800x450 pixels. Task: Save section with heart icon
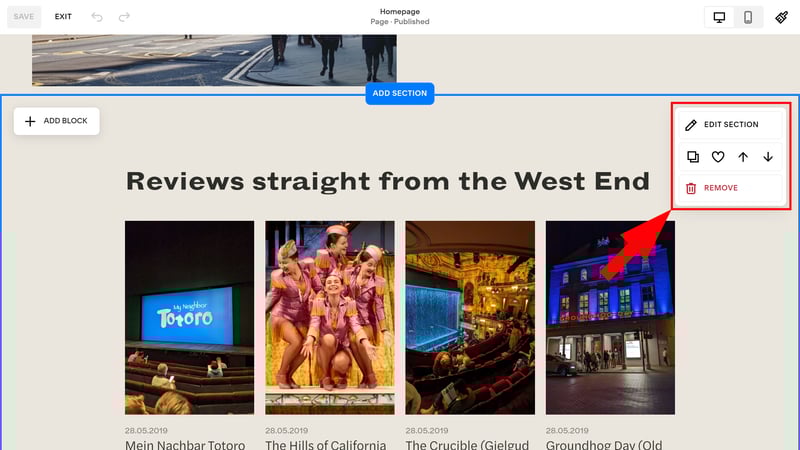[x=718, y=157]
